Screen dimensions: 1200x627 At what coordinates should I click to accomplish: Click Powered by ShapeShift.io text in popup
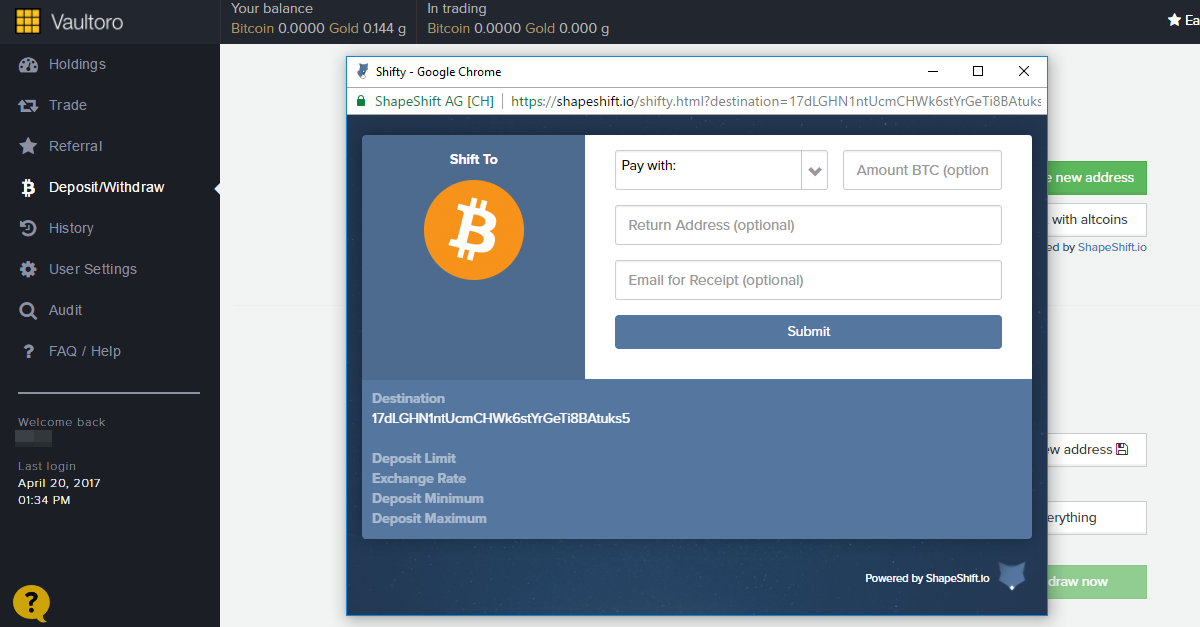point(927,578)
